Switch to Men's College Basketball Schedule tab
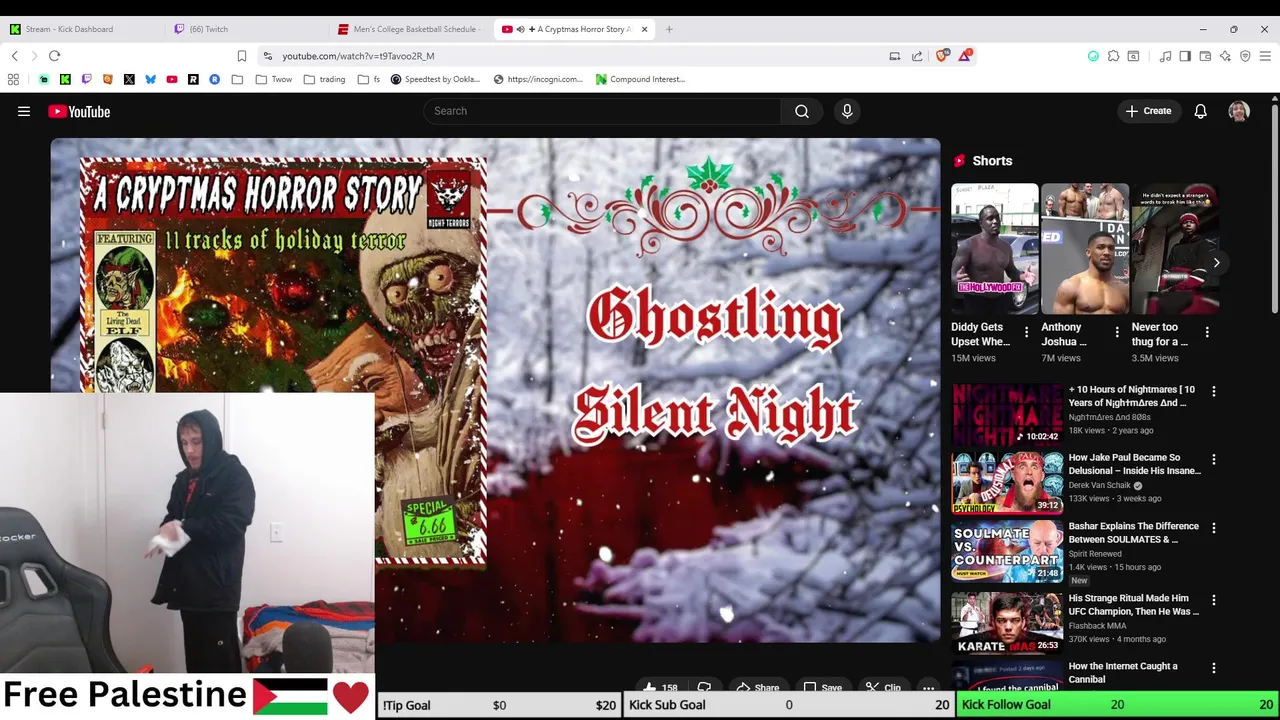Screen dimensions: 1280x720 pos(410,29)
